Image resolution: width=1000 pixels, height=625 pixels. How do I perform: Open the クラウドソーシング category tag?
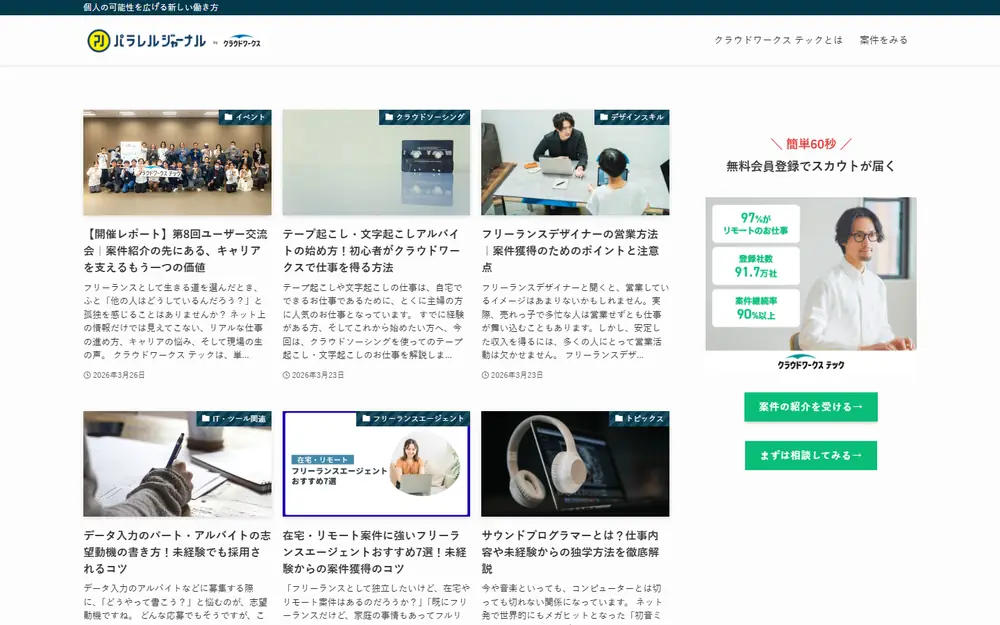pos(424,117)
